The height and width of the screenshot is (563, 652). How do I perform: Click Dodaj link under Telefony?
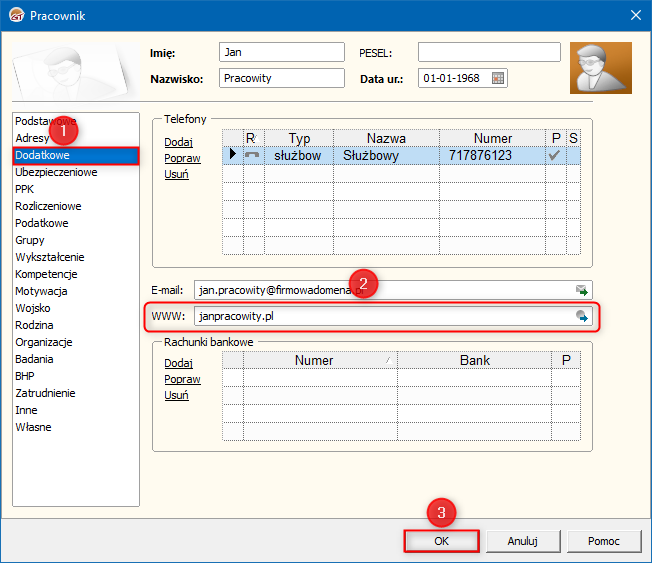pyautogui.click(x=178, y=142)
